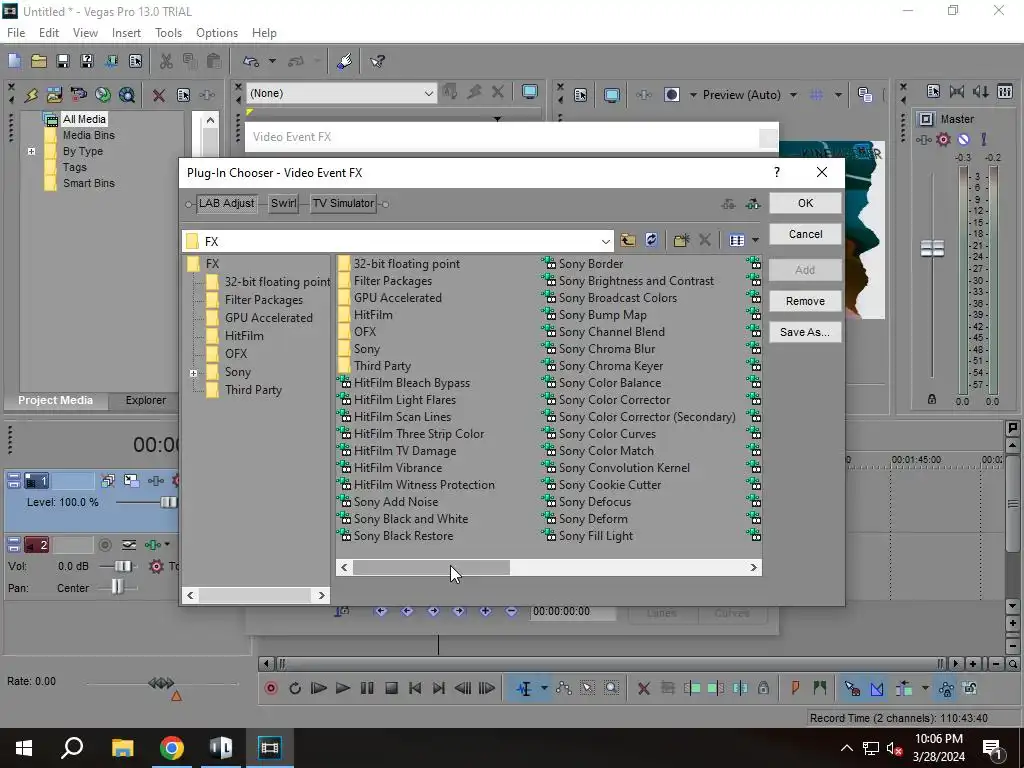Open the edit tool dropdown arrow
This screenshot has width=1024, height=768.
[544, 688]
